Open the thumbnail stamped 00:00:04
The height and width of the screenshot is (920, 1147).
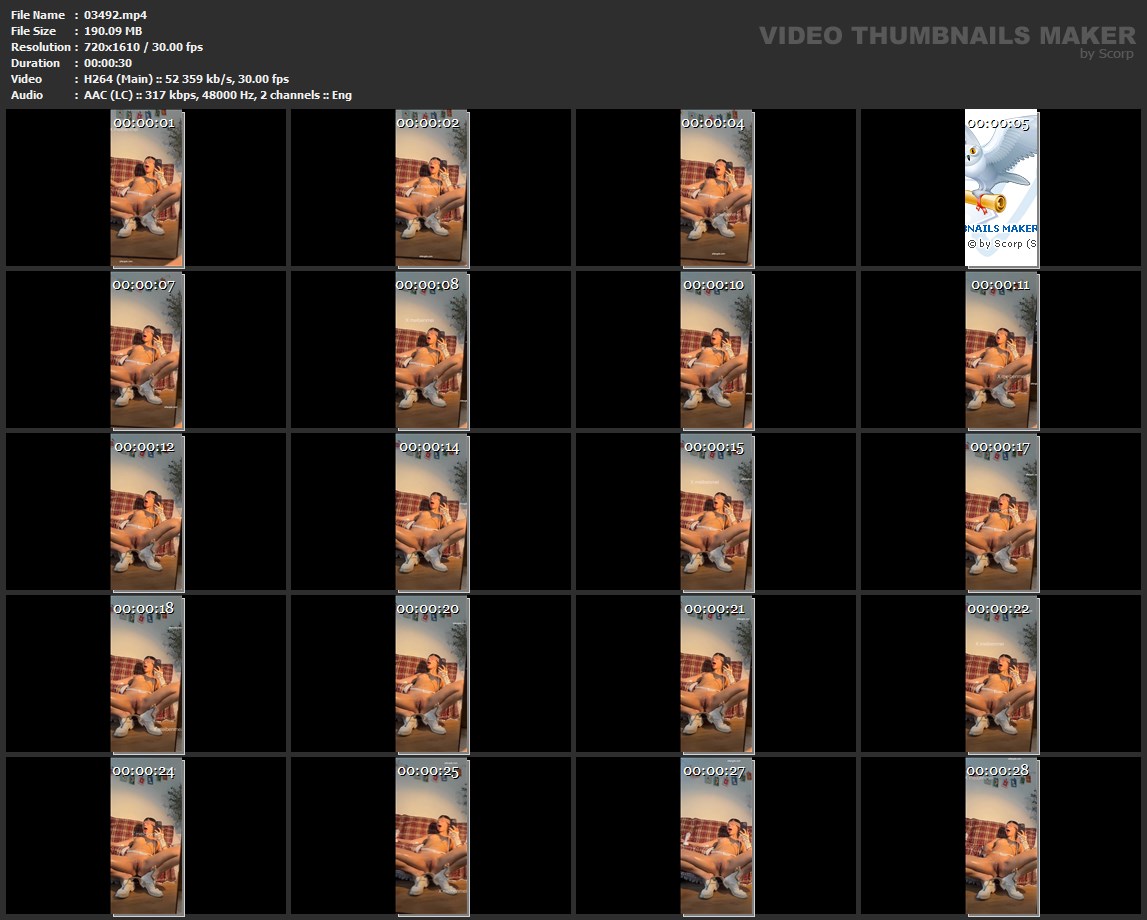716,190
